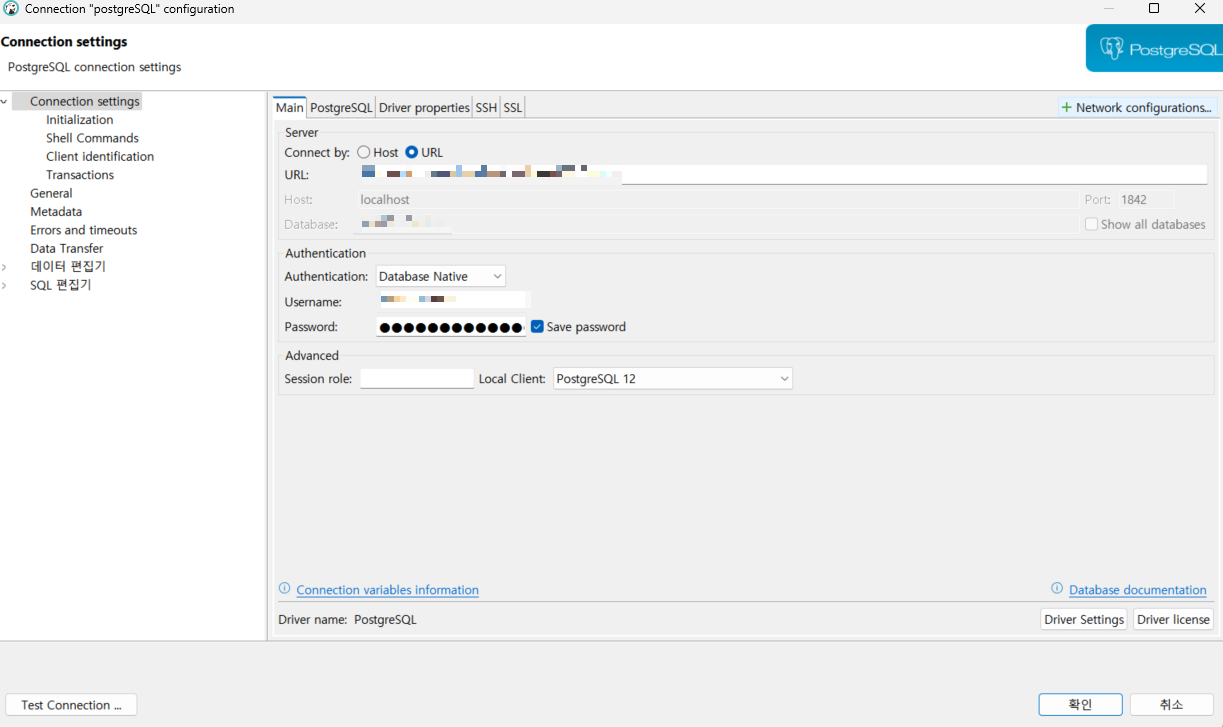
Task: Select 데이터 편집기 in the tree
Action: pyautogui.click(x=68, y=267)
